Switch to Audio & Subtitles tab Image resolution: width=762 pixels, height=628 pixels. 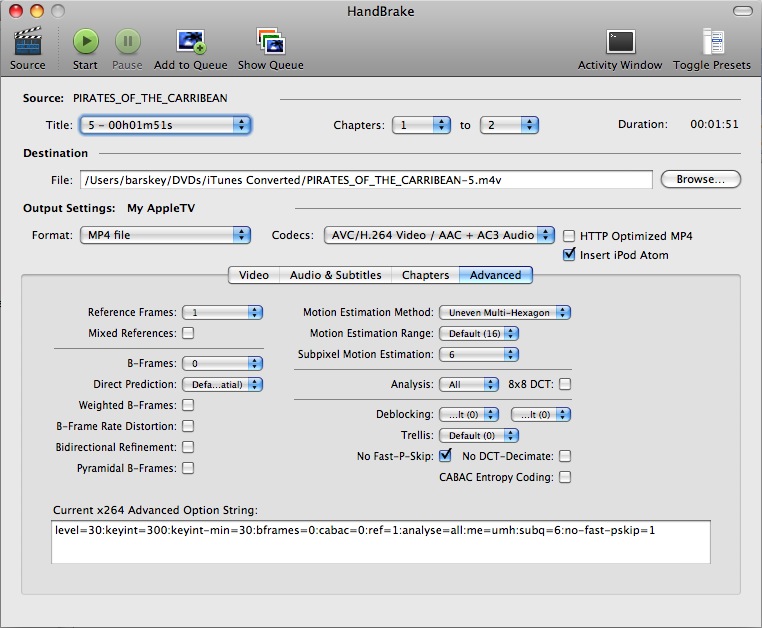(x=335, y=275)
